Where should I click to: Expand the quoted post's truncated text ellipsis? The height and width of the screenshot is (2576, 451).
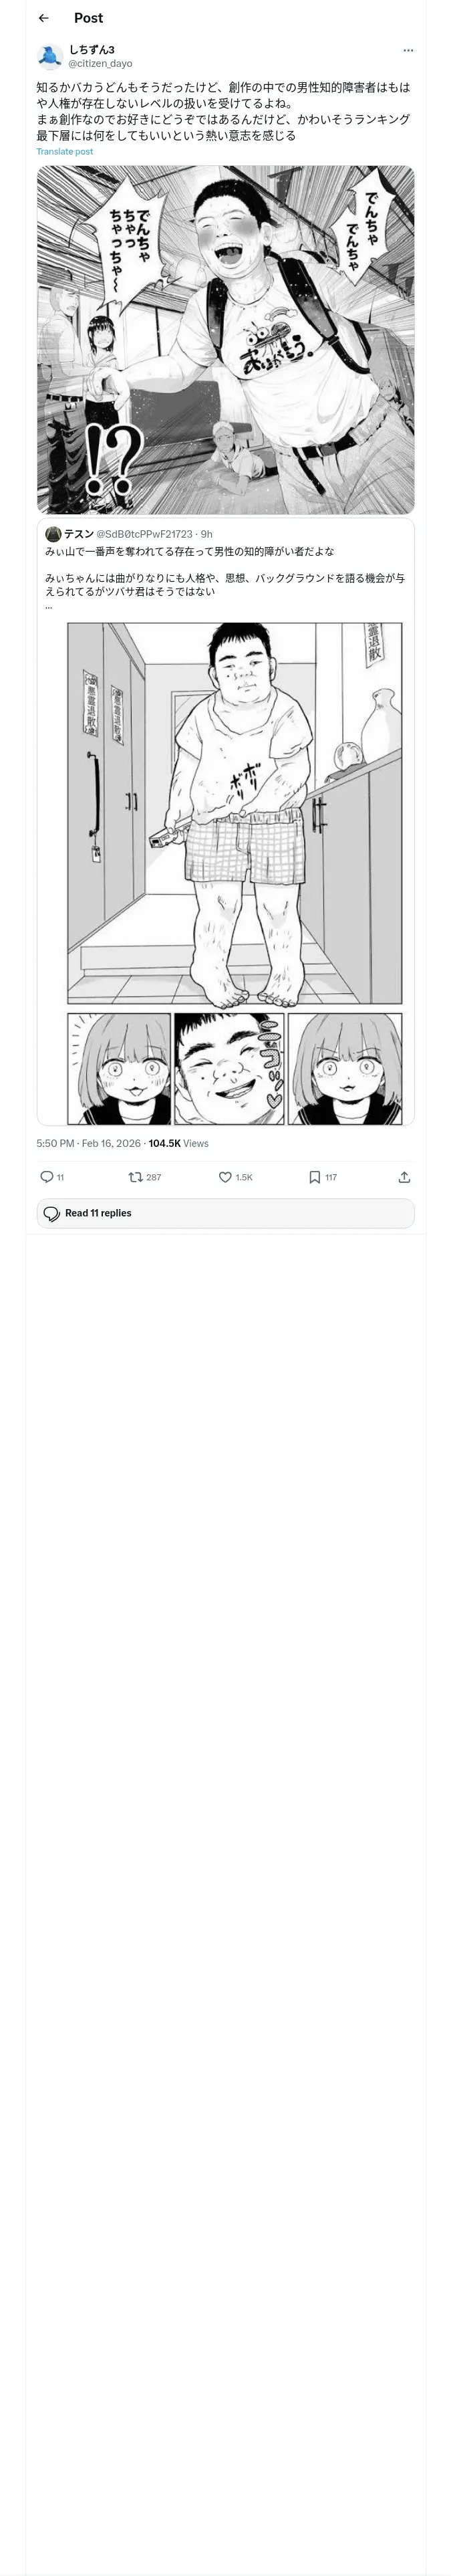49,606
